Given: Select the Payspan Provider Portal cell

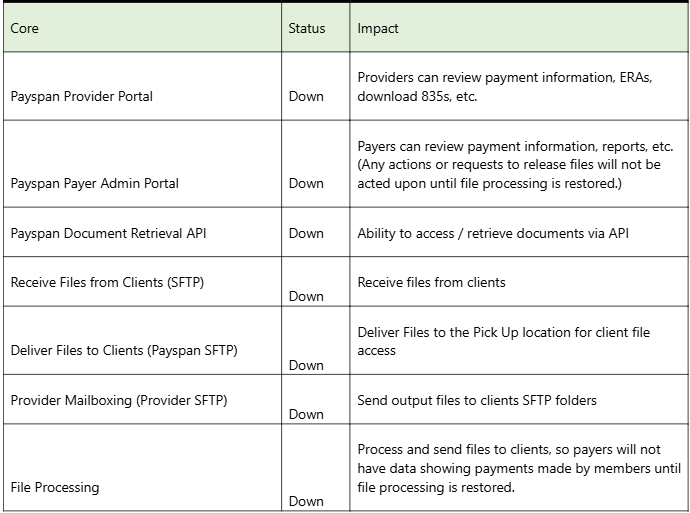Looking at the screenshot, I should [142, 86].
